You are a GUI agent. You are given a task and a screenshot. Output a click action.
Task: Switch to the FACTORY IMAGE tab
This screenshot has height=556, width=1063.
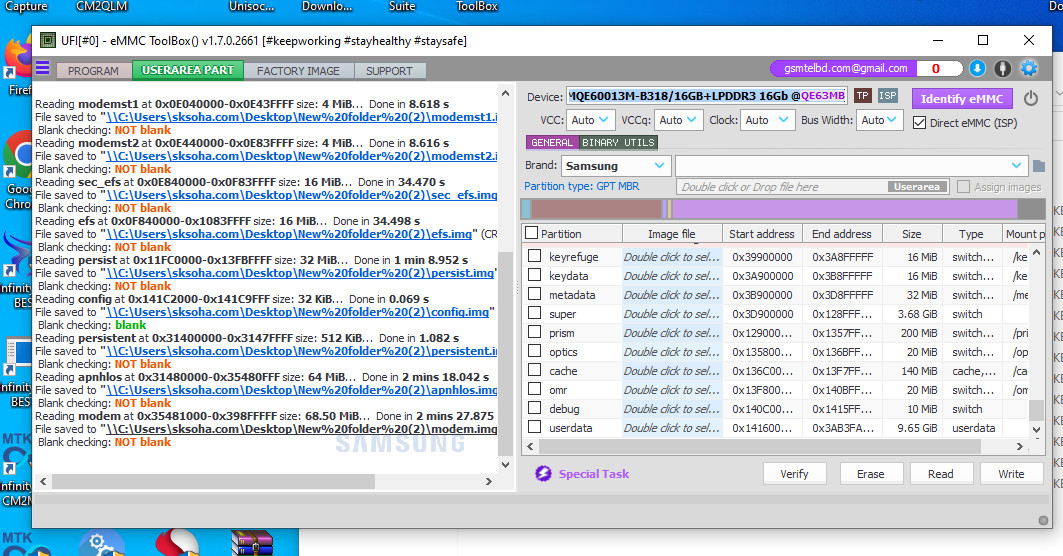click(x=298, y=71)
